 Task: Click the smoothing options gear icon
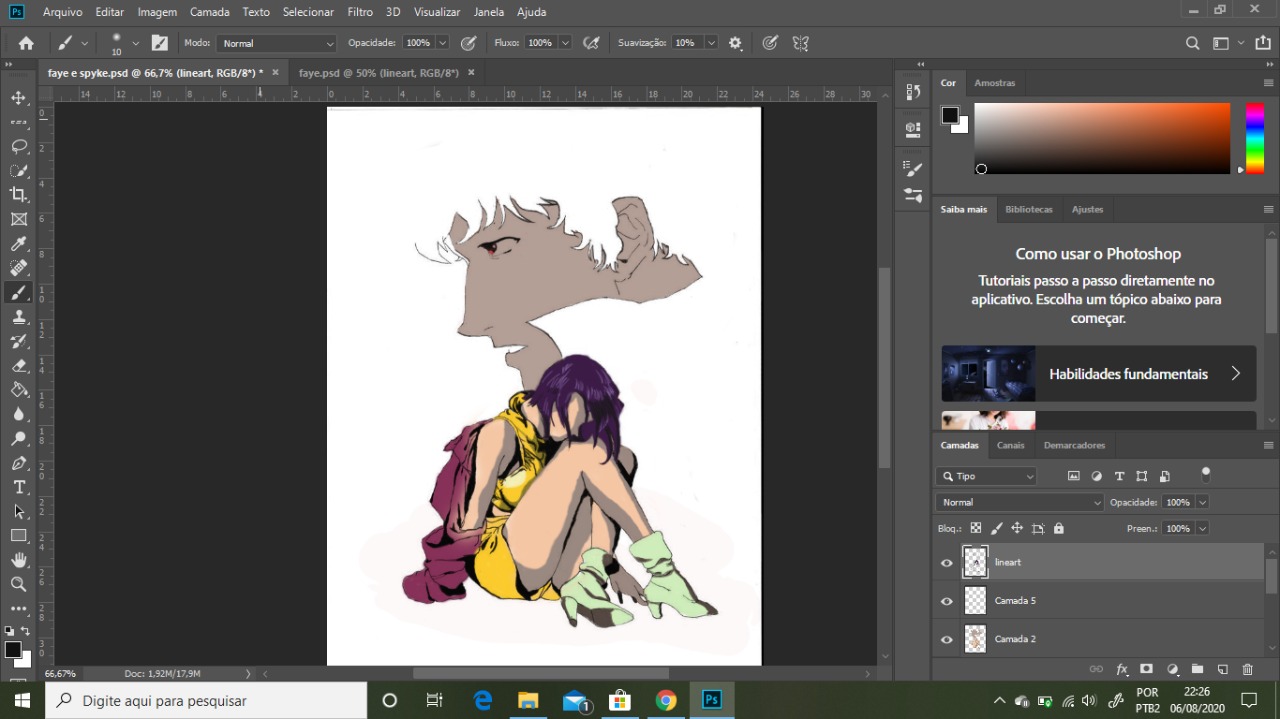tap(735, 43)
